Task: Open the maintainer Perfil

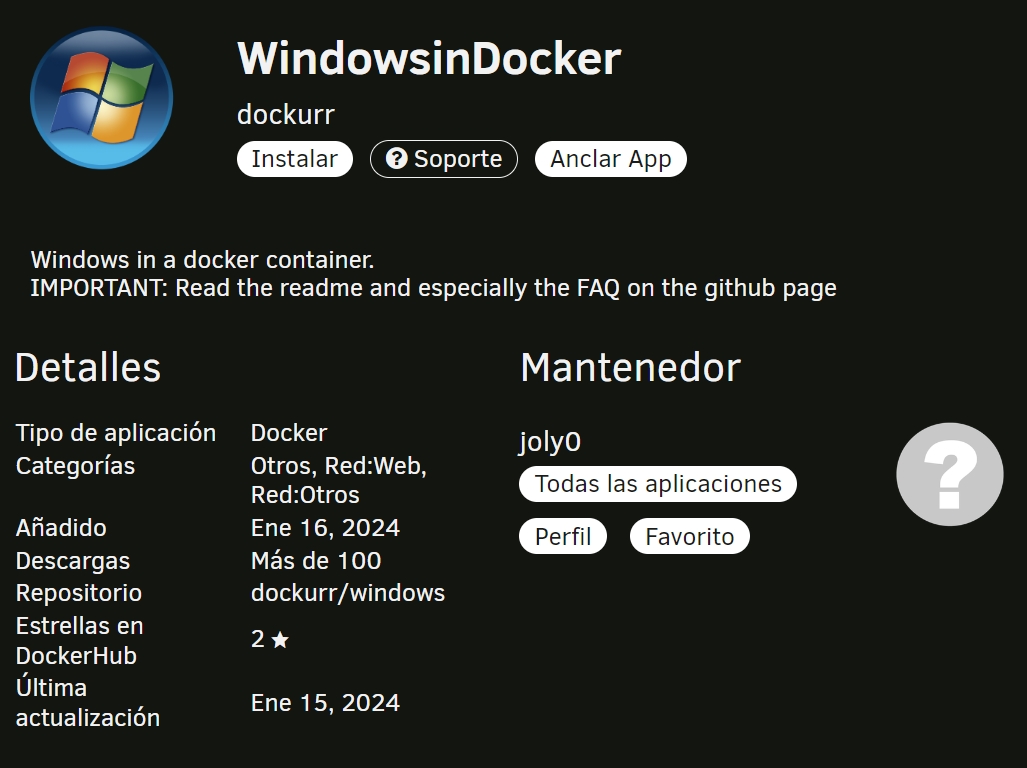Action: [563, 536]
